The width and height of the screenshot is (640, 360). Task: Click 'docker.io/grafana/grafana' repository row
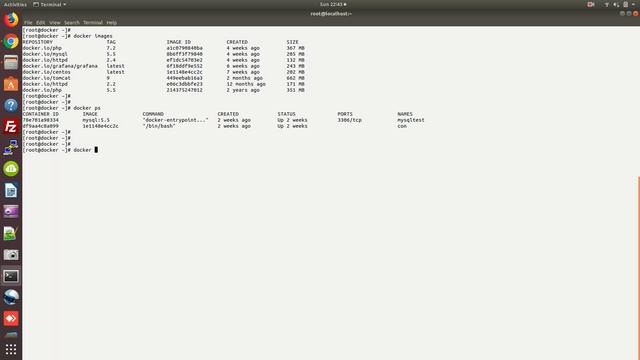click(60, 66)
